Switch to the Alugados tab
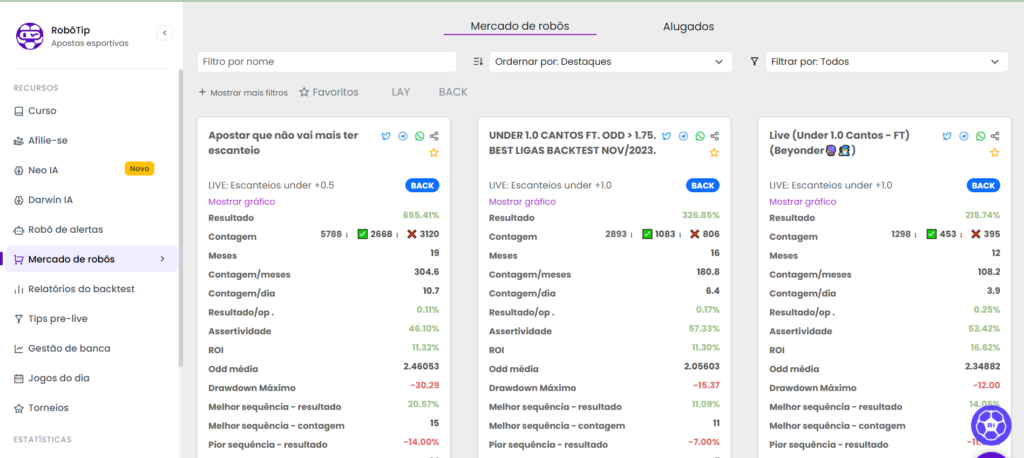Image resolution: width=1024 pixels, height=458 pixels. point(688,27)
